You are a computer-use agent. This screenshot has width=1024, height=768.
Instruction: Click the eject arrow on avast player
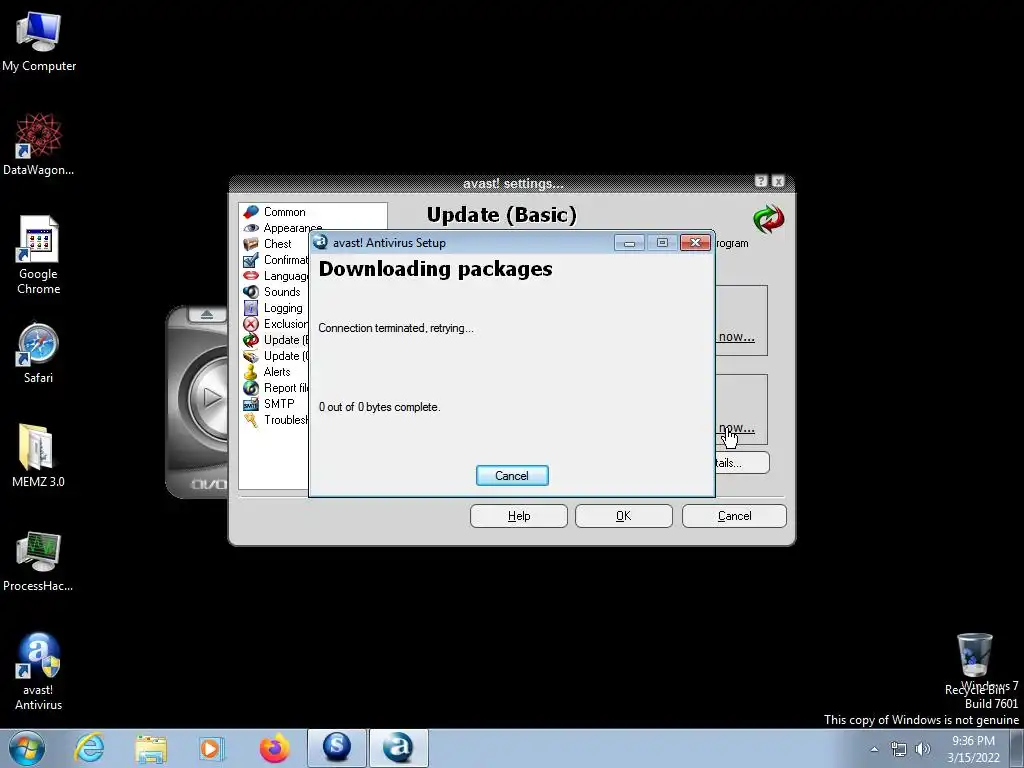207,315
